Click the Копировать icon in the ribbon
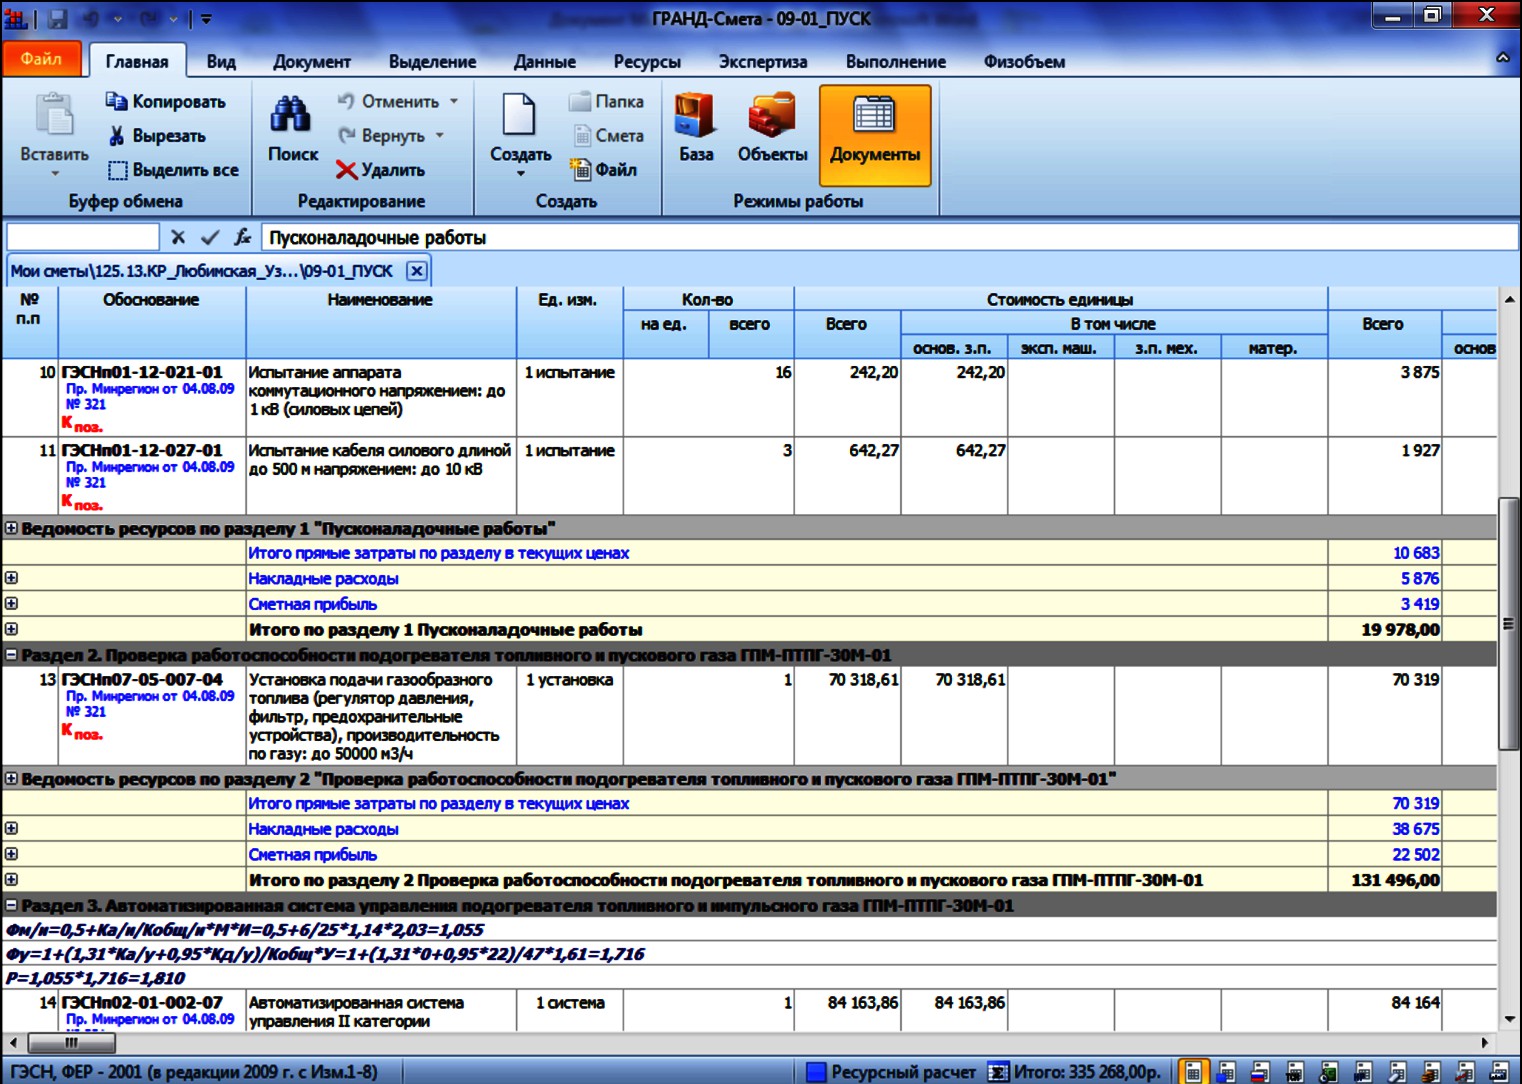This screenshot has height=1084, width=1522. [x=116, y=101]
